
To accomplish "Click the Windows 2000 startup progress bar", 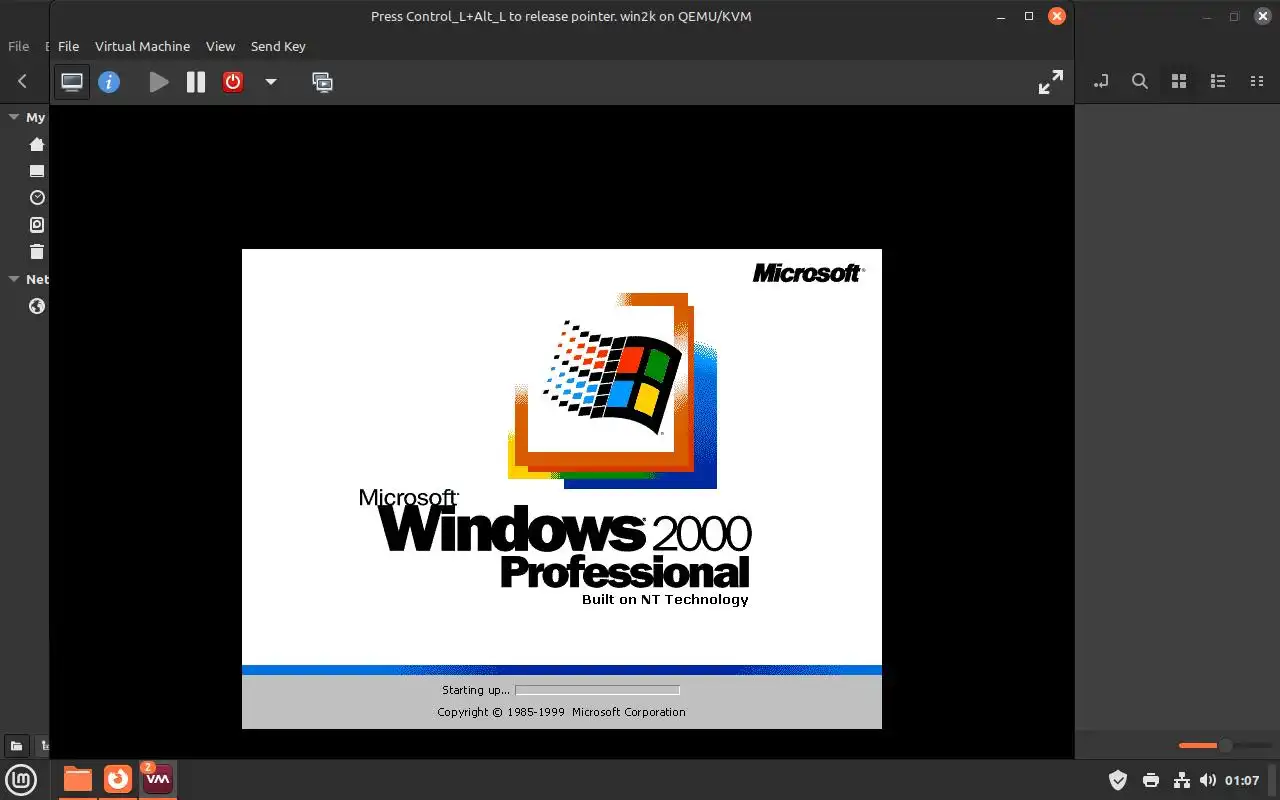I will 597,690.
